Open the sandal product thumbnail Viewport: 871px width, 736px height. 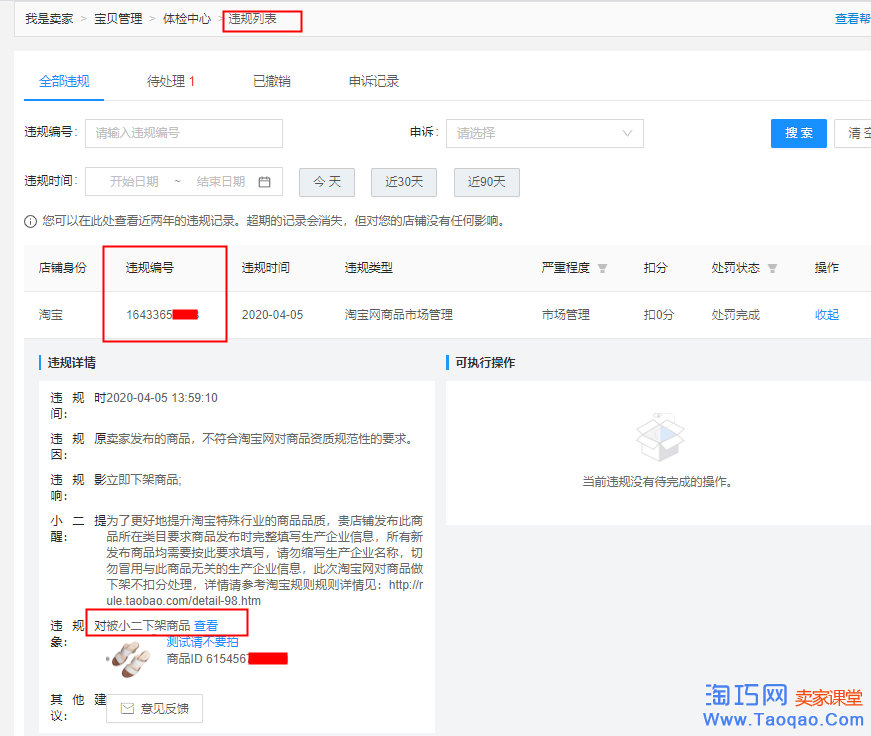[x=129, y=659]
